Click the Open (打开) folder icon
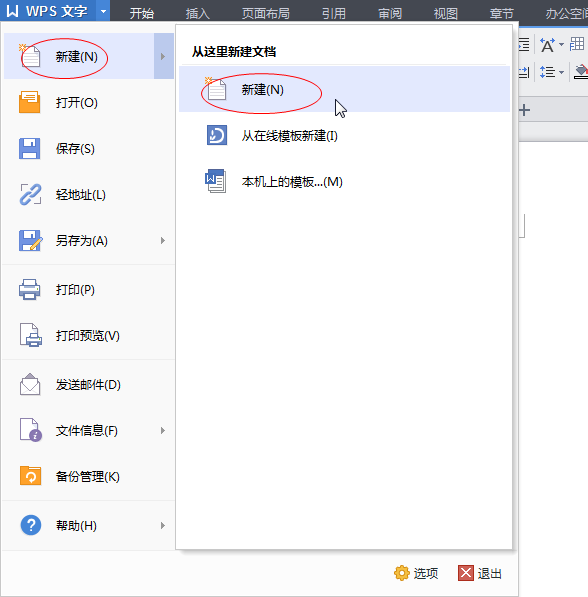This screenshot has height=597, width=588. (x=30, y=102)
